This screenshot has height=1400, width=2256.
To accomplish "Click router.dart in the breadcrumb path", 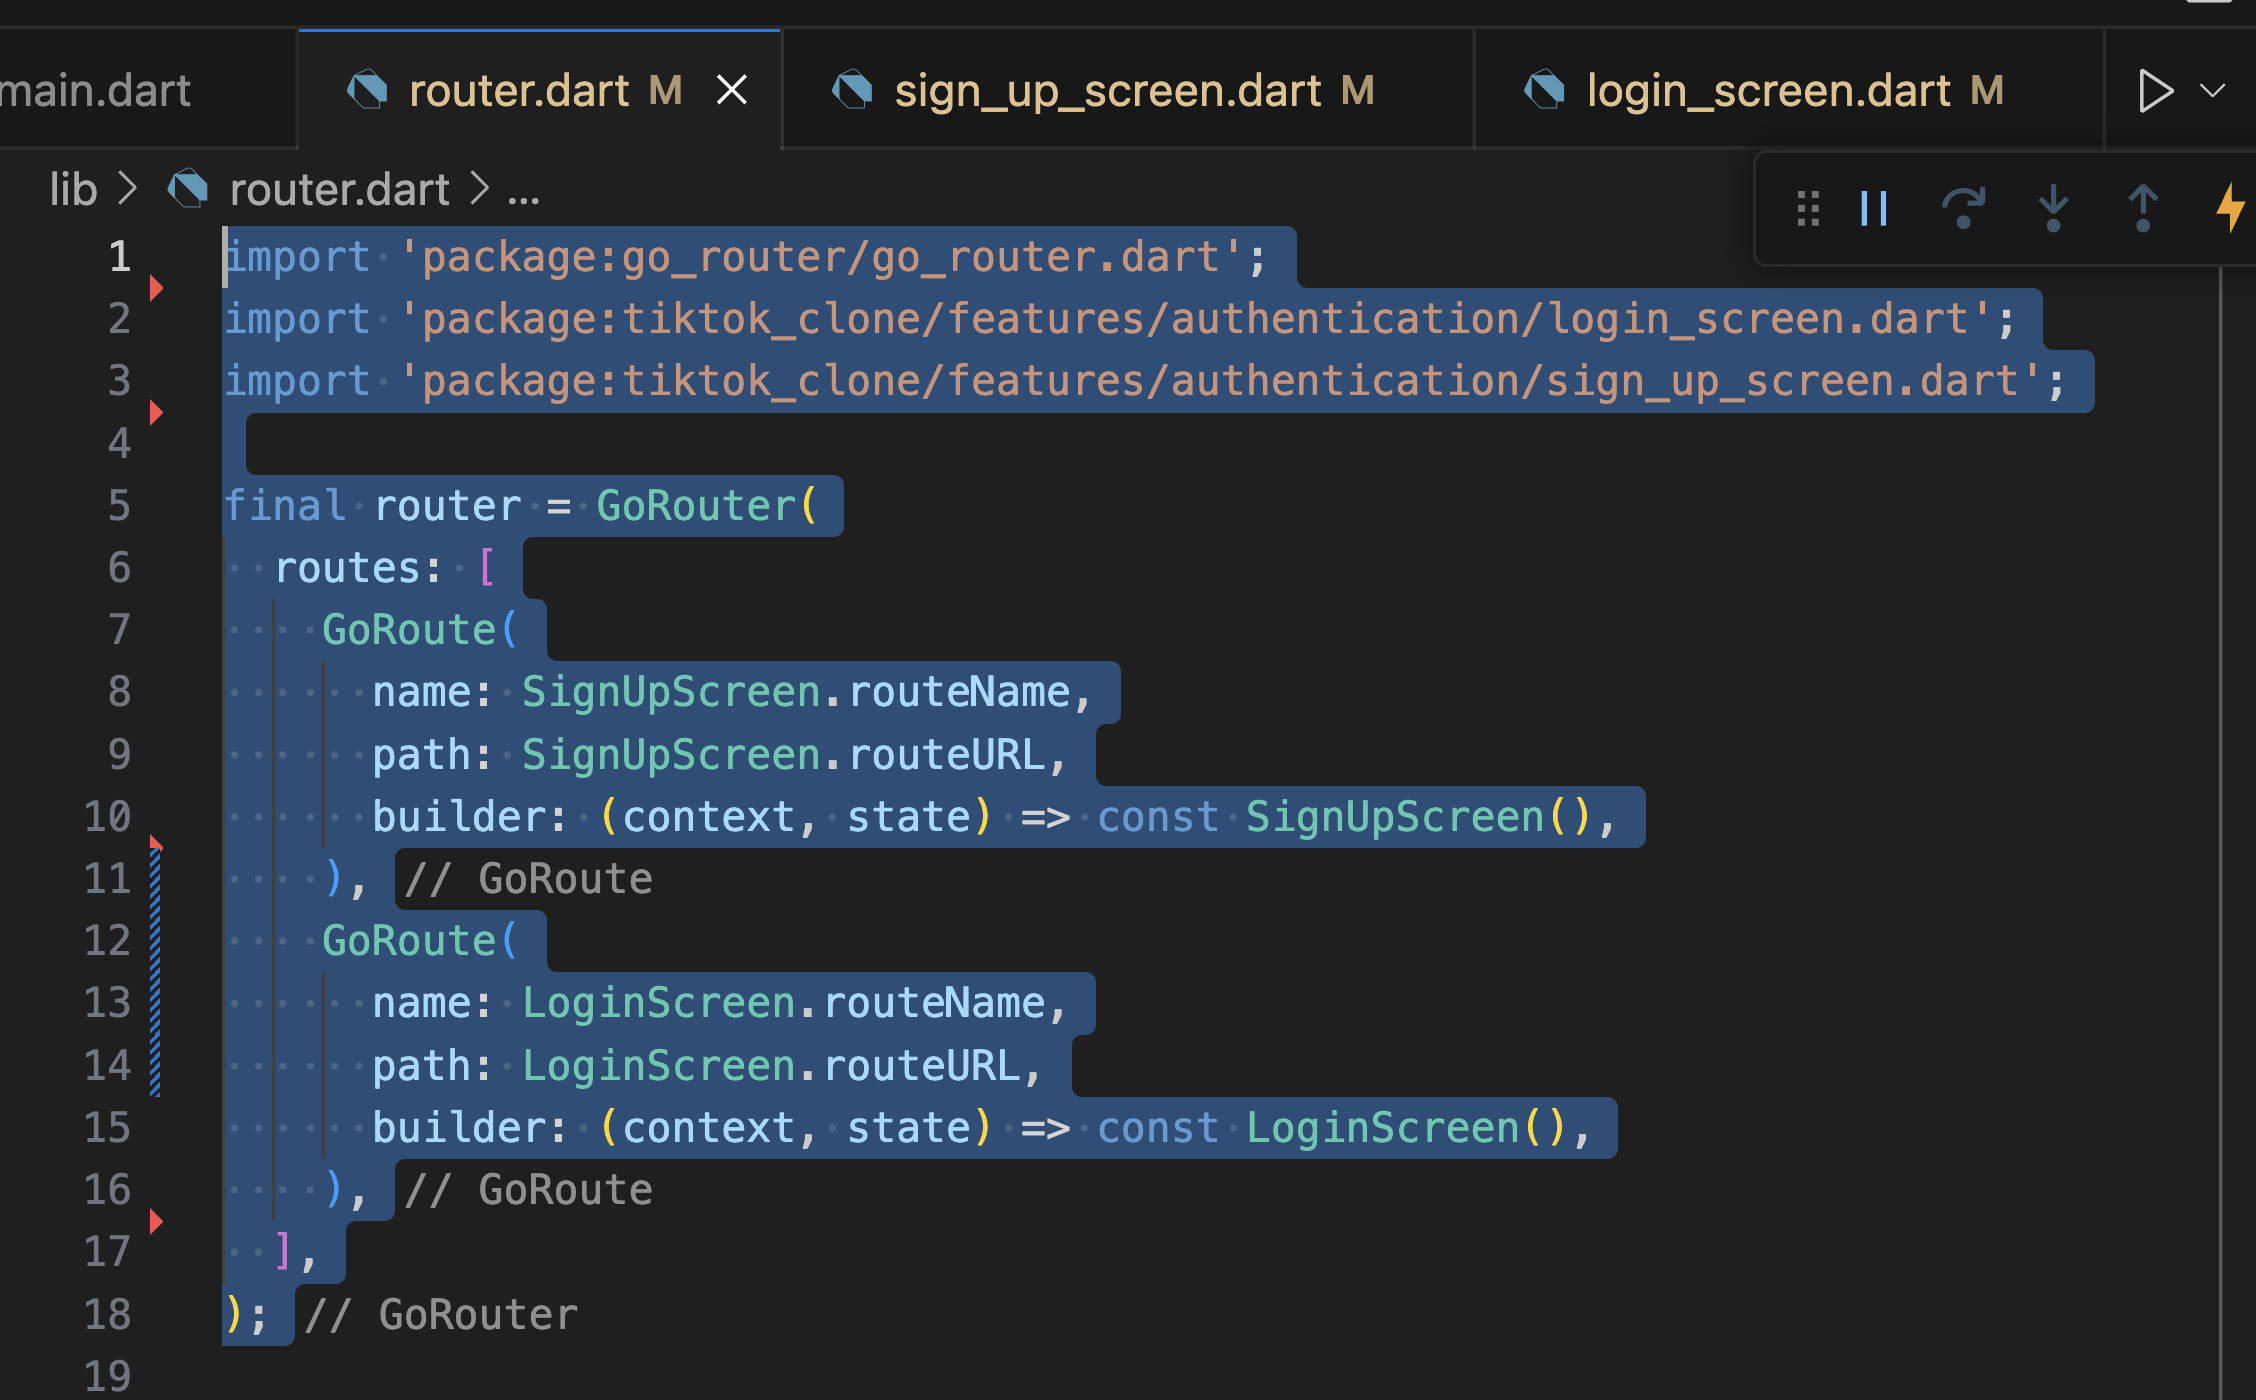I will click(x=339, y=190).
